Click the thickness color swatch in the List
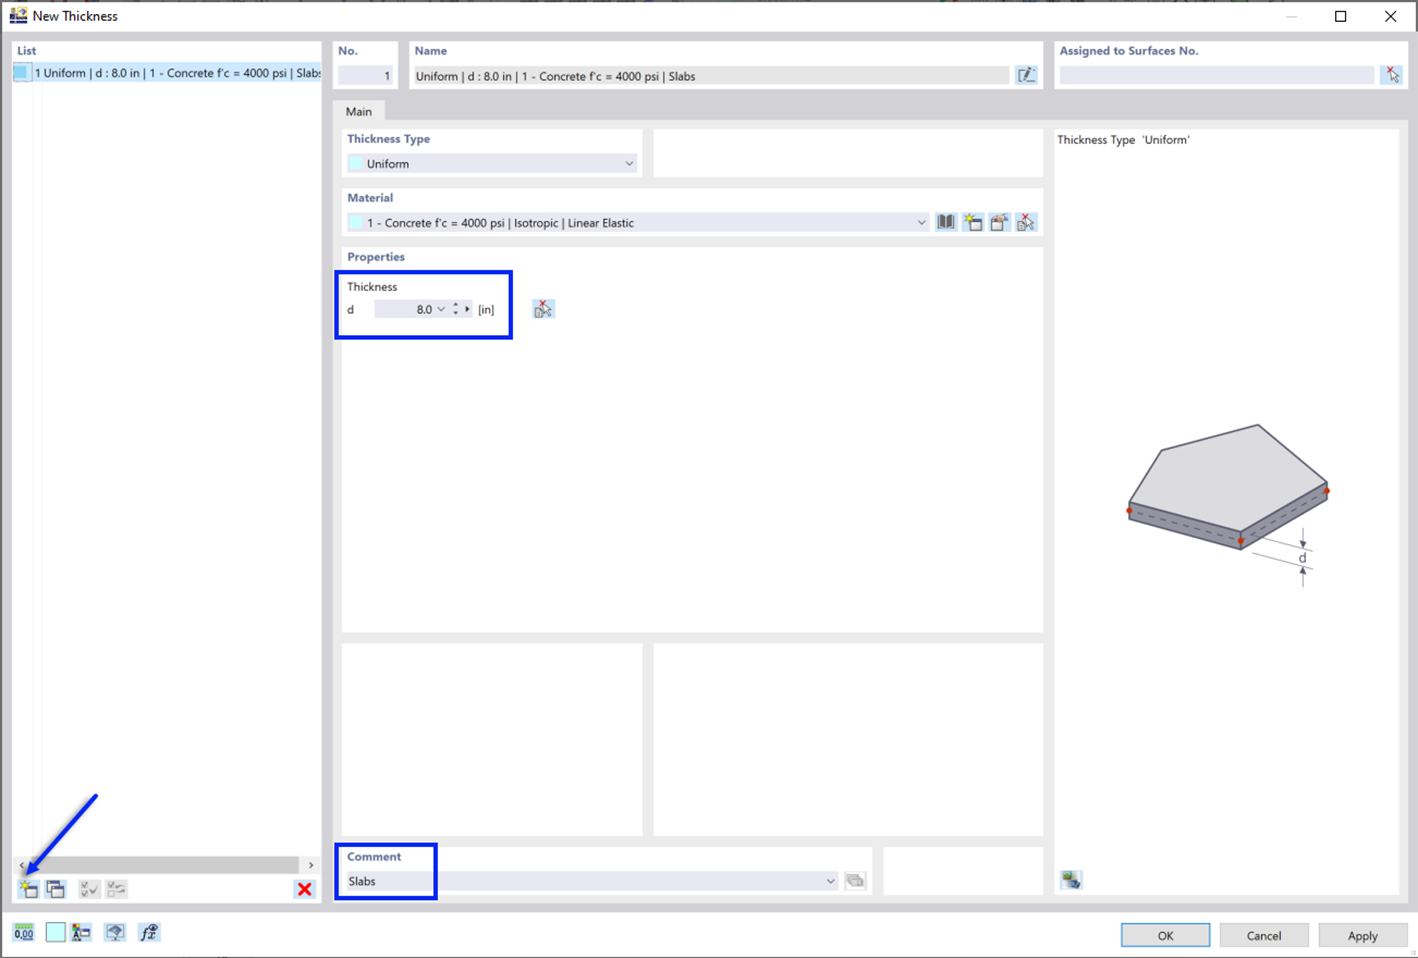This screenshot has height=958, width=1418. [x=22, y=72]
